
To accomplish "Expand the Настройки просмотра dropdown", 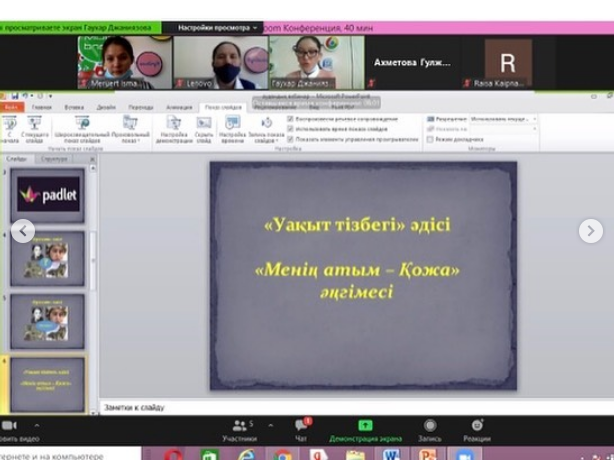I will point(218,28).
